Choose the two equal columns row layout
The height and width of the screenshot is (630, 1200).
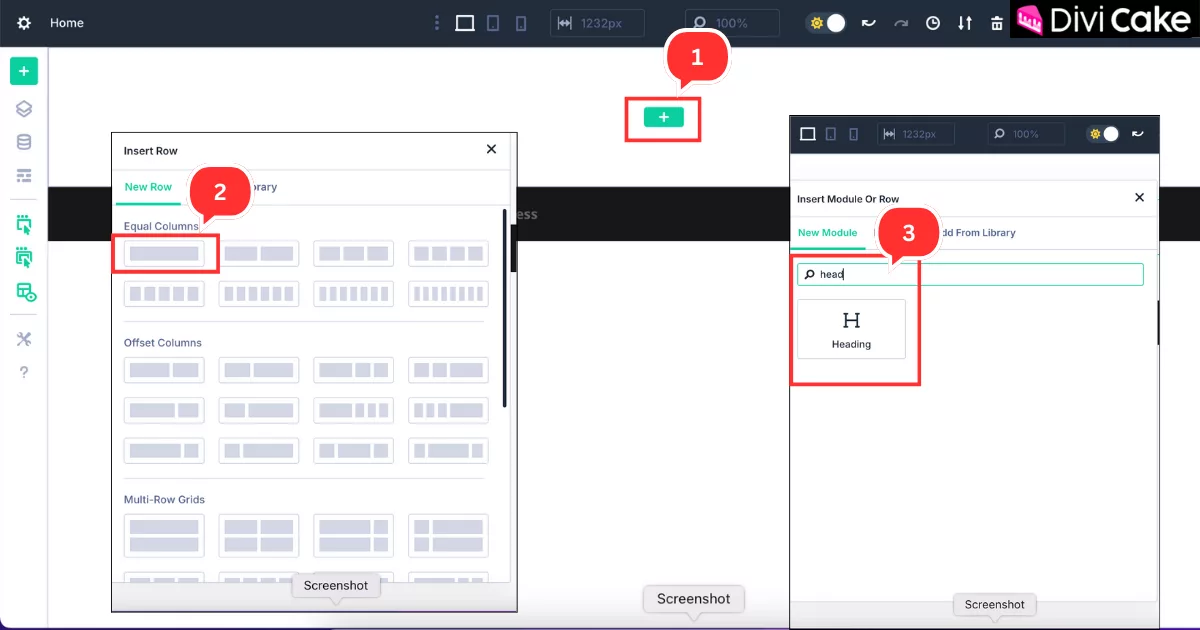tap(259, 253)
